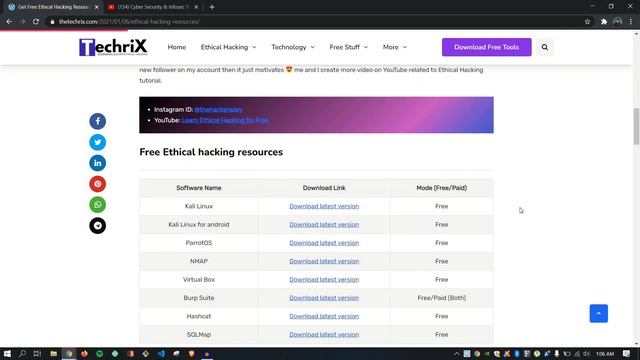This screenshot has height=360, width=640.
Task: Share the page via Telegram
Action: coord(98,225)
